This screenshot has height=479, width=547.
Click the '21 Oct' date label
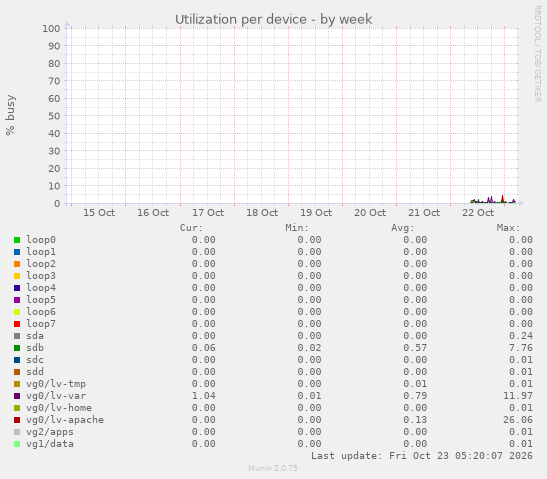pos(424,212)
